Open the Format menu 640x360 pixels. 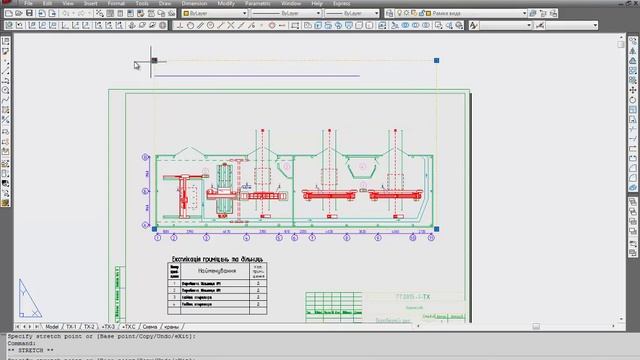click(116, 3)
